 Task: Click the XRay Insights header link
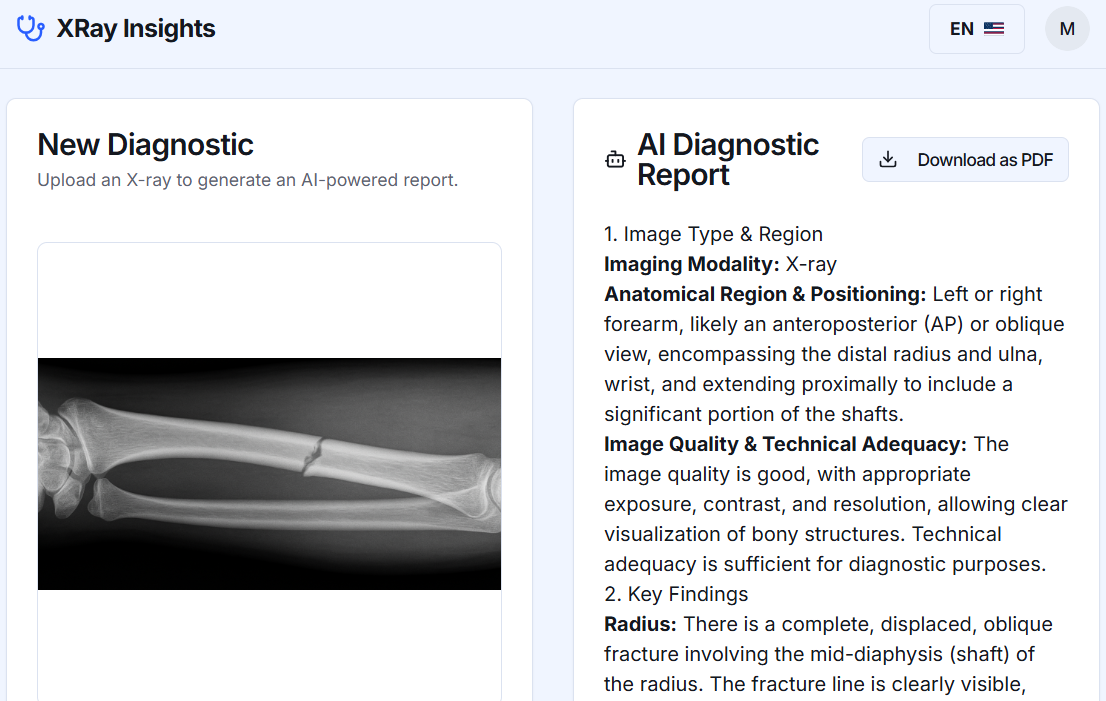pos(137,28)
